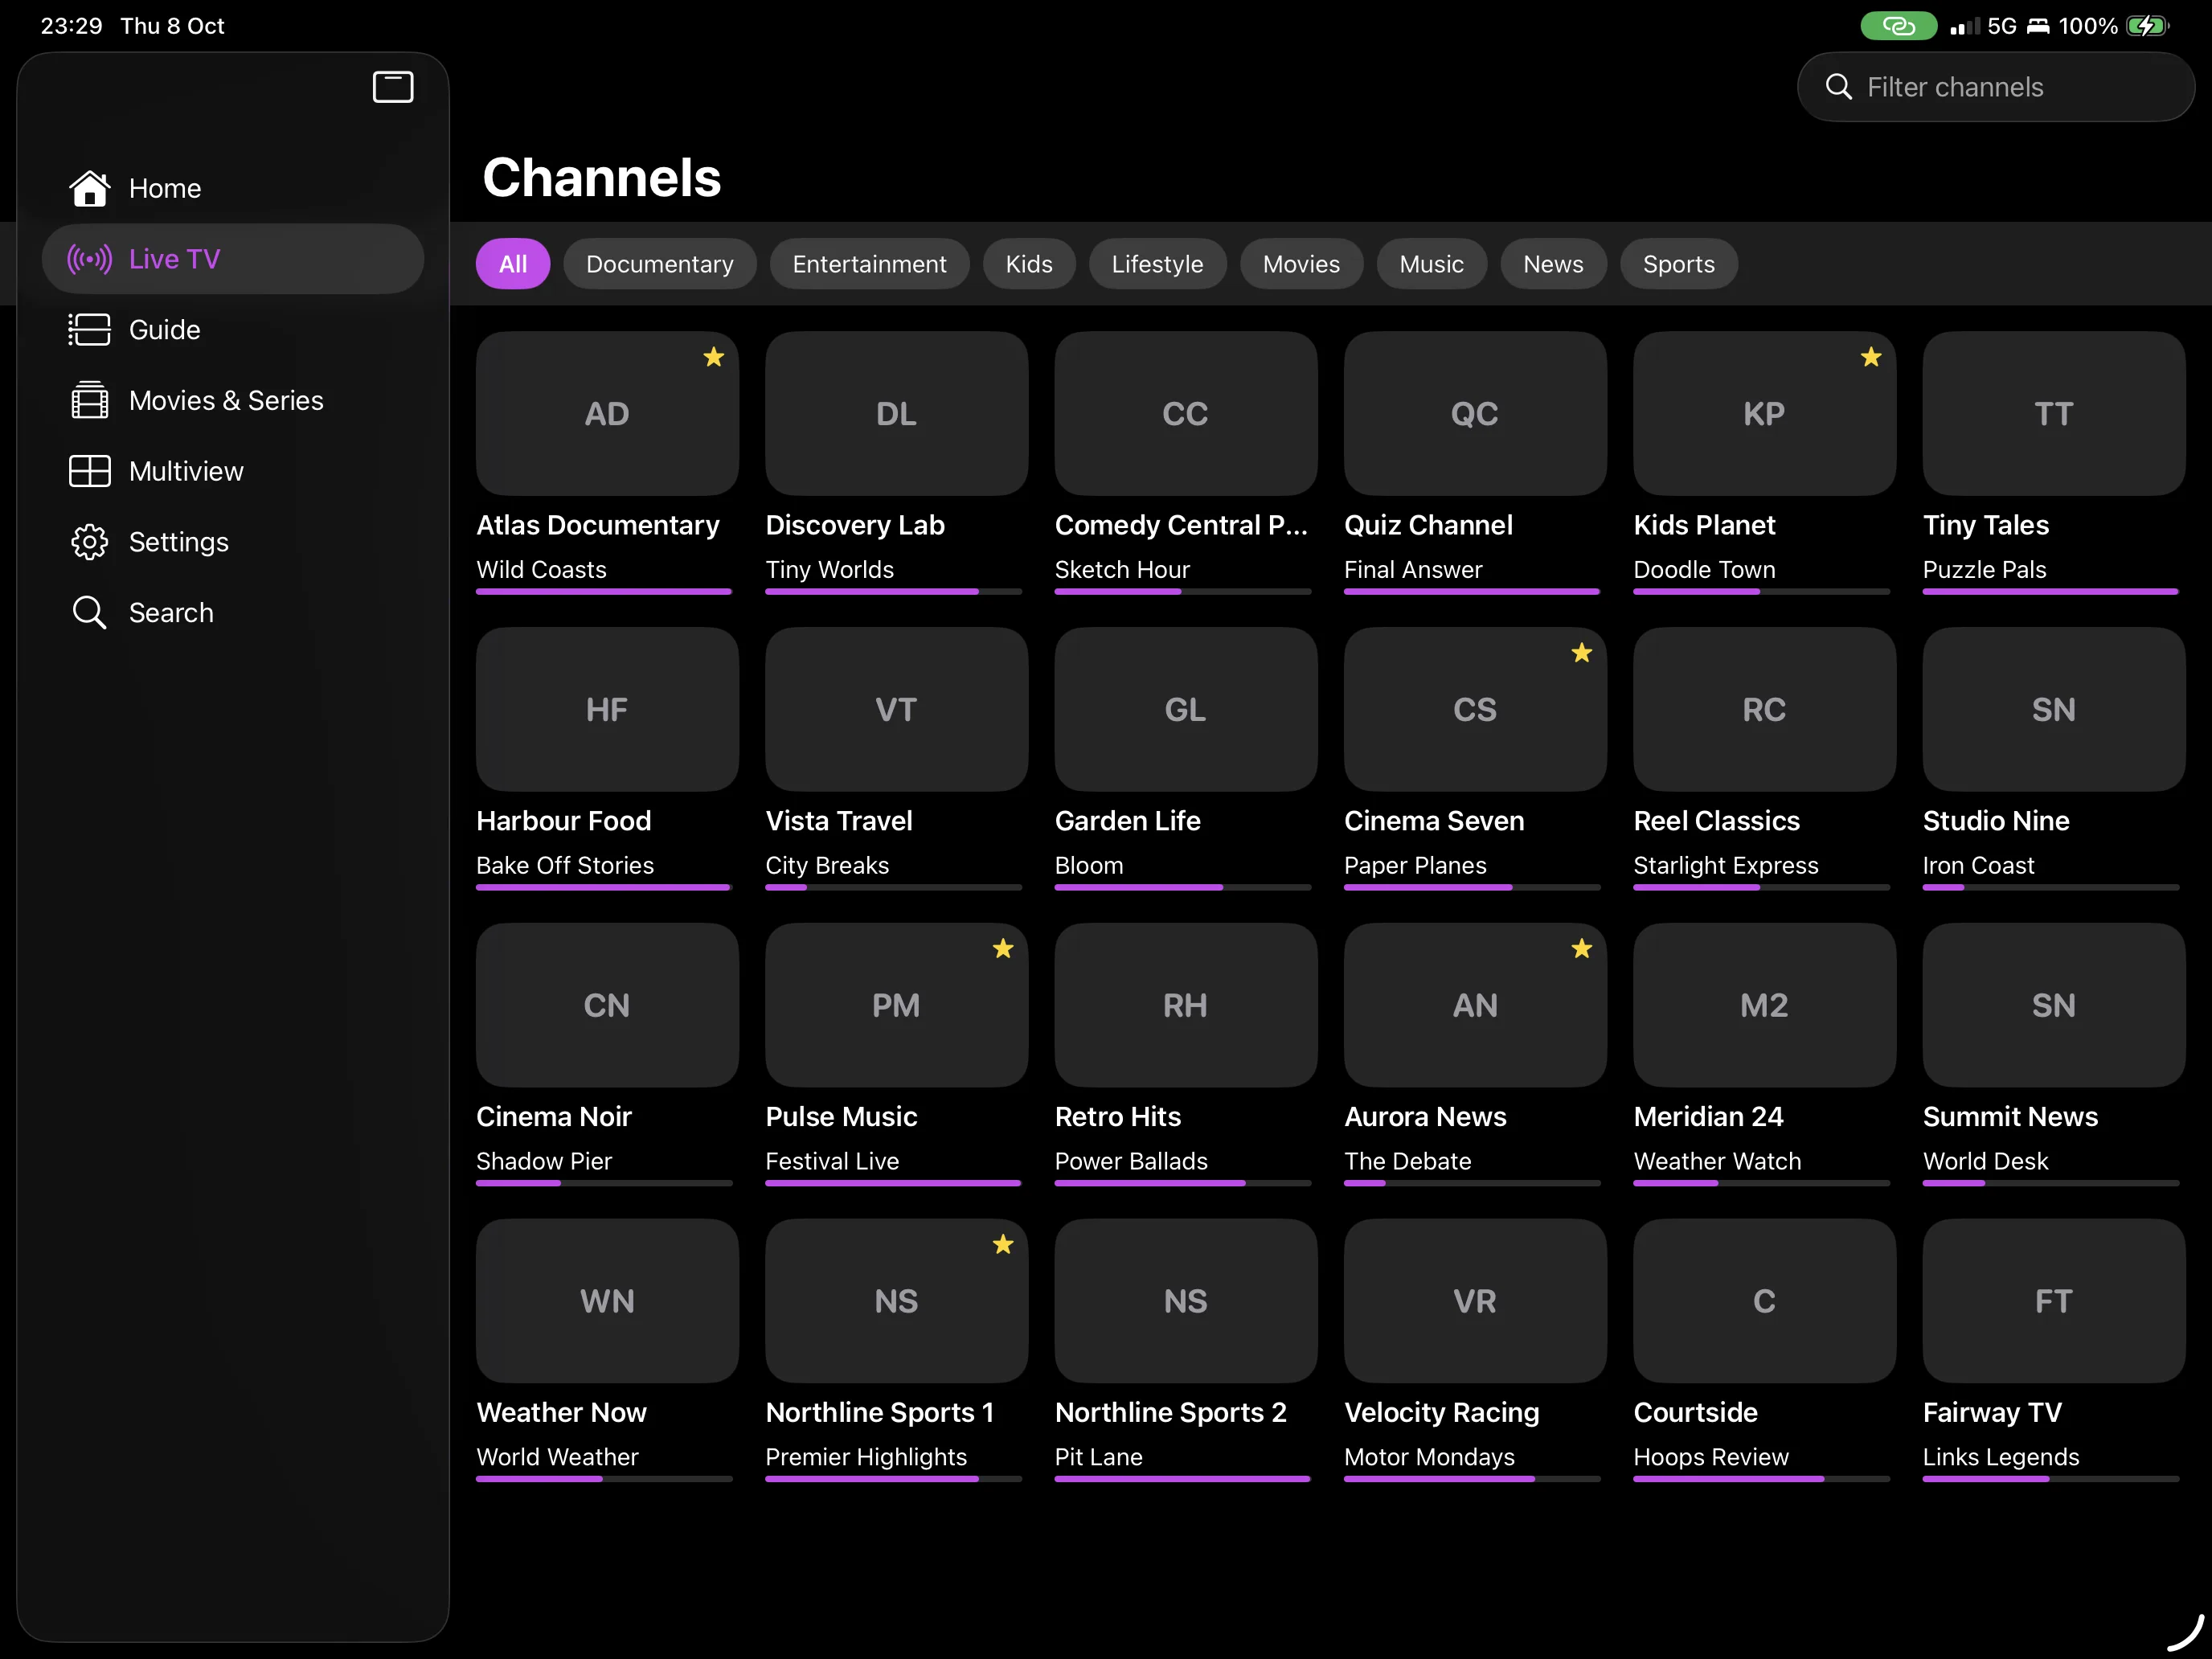This screenshot has width=2212, height=1659.
Task: Collapse the sidebar with the toggle icon
Action: 393,87
